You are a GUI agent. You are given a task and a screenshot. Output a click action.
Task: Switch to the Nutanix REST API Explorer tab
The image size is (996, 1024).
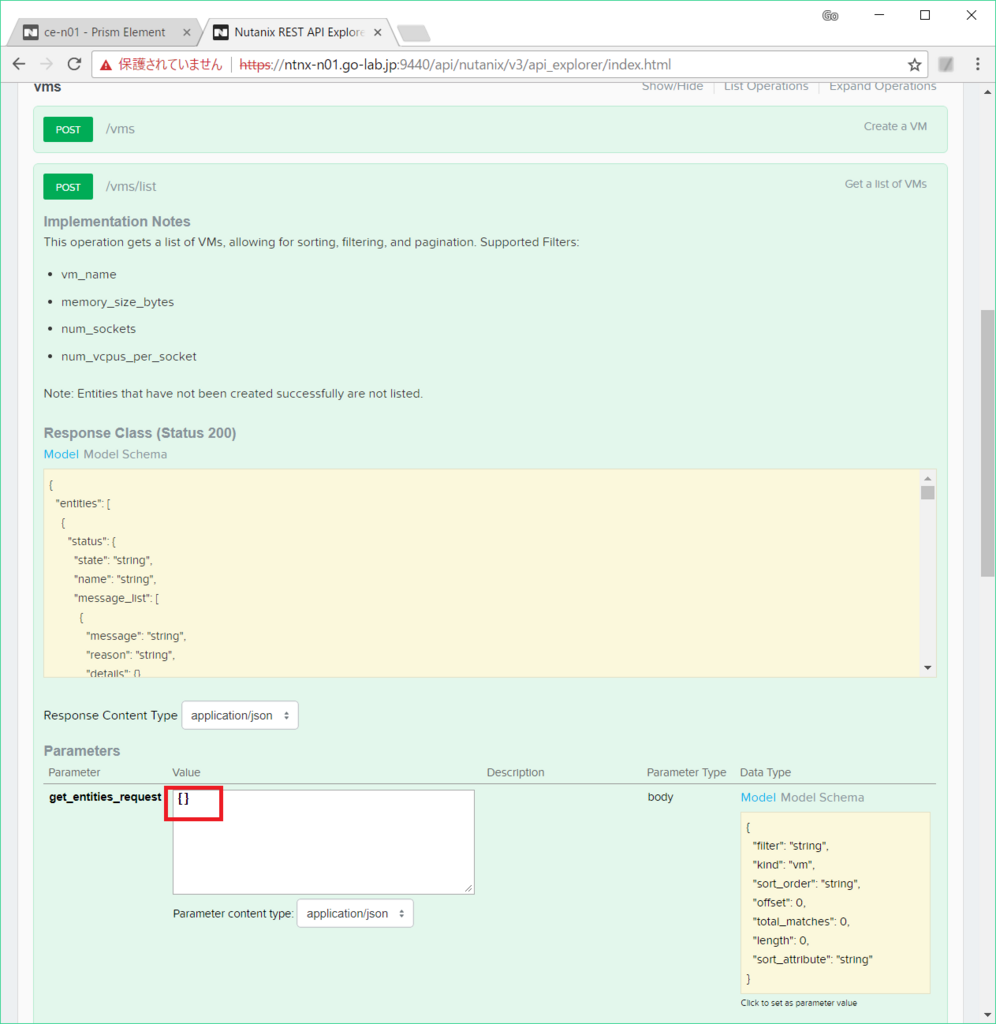(295, 31)
